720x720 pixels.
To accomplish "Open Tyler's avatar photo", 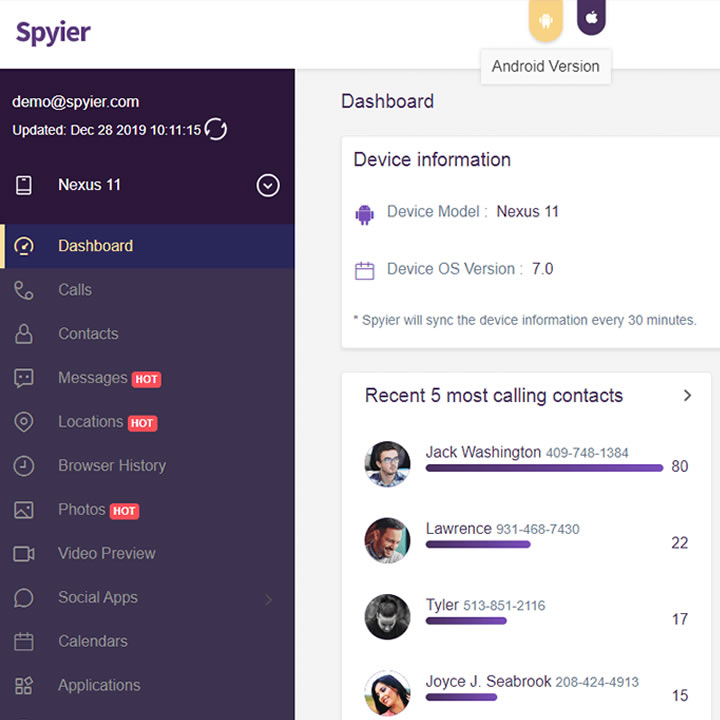I will point(388,617).
